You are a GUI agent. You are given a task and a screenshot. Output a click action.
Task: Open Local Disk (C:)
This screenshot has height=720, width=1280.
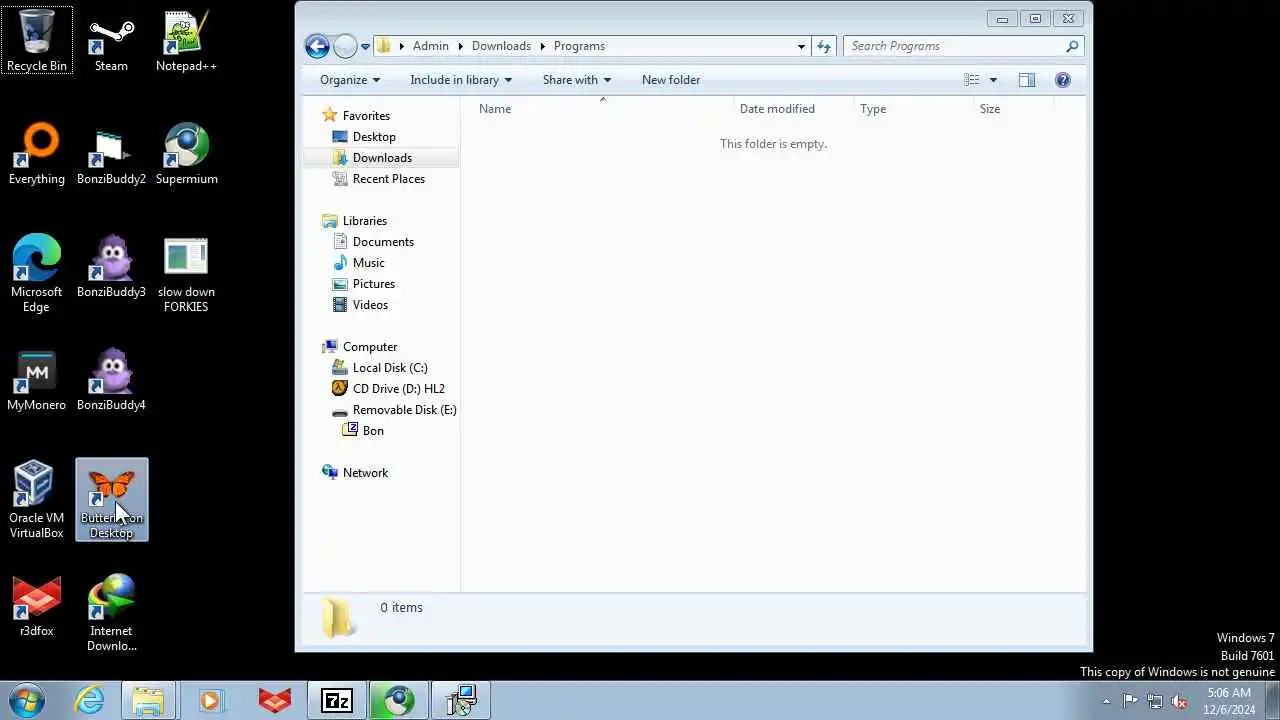[x=389, y=368]
